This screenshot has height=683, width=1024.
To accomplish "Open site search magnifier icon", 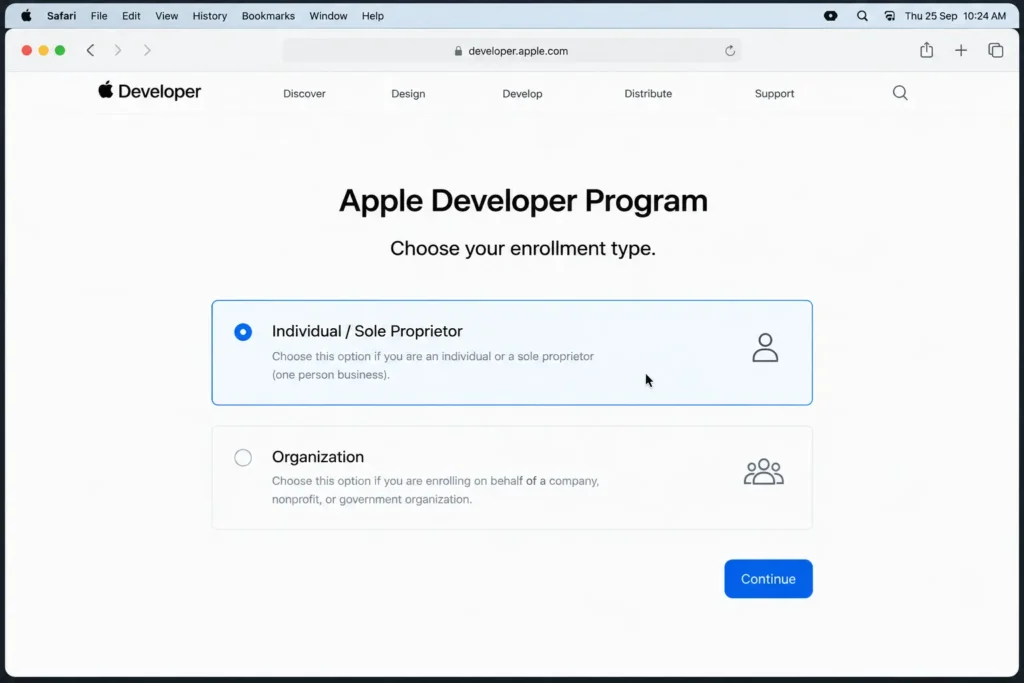I will [x=900, y=93].
